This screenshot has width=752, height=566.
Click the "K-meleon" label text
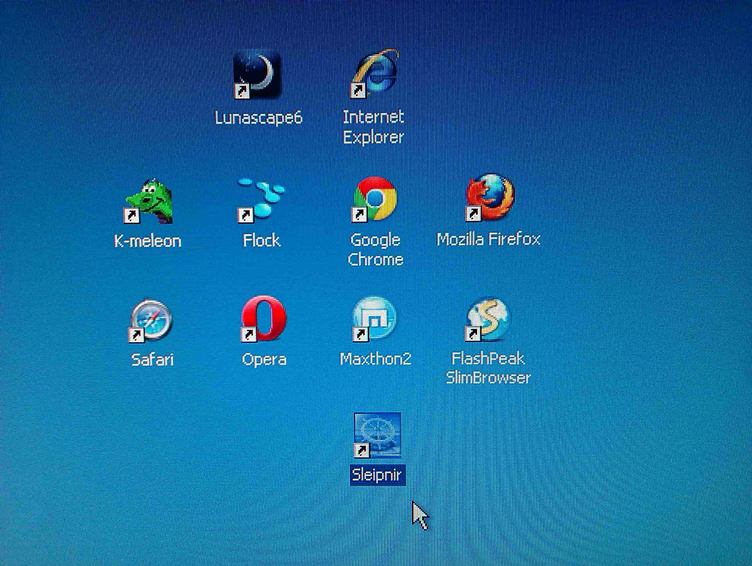(148, 241)
